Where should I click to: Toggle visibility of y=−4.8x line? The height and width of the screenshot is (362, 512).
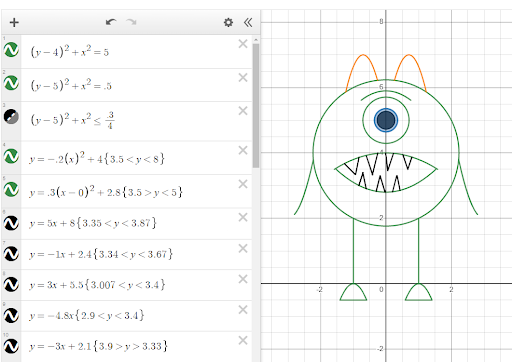(x=11, y=315)
